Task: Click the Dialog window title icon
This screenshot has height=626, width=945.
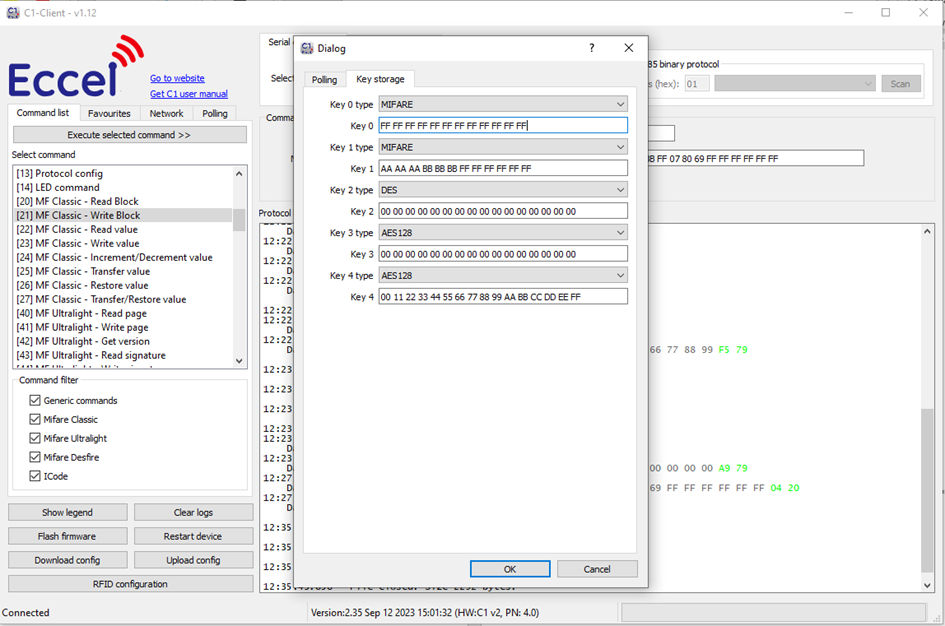Action: pos(308,48)
